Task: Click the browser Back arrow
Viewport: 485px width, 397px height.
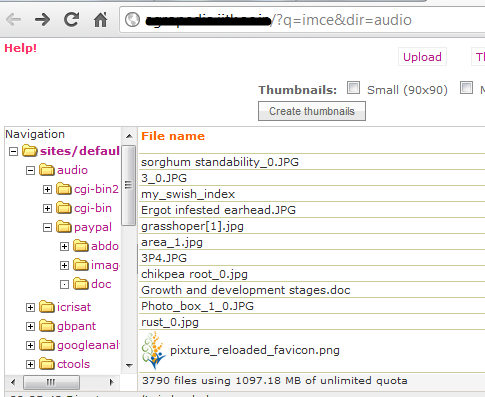Action: pos(14,20)
